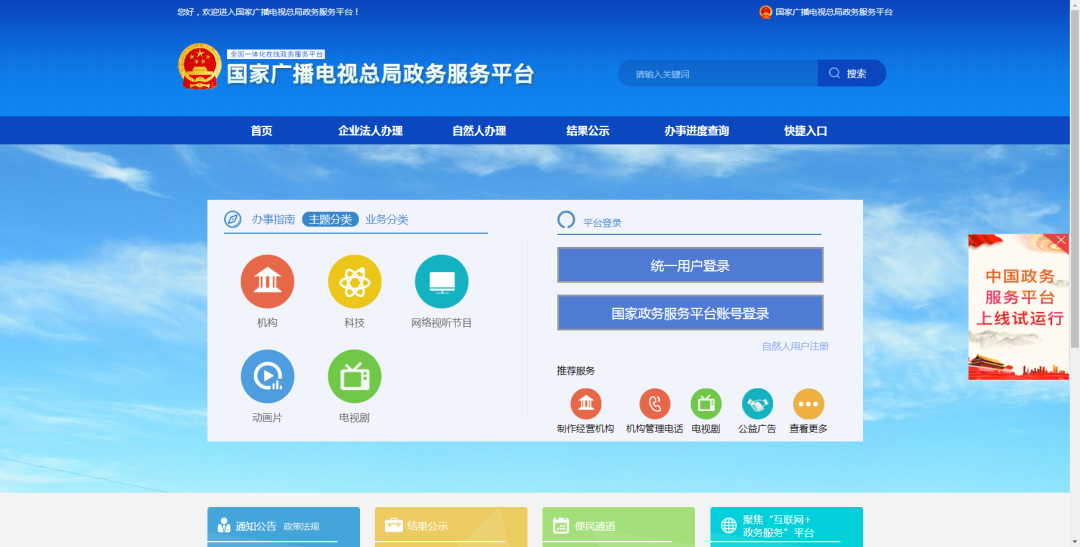
Task: Click the small emblem icon at top right
Action: (765, 12)
